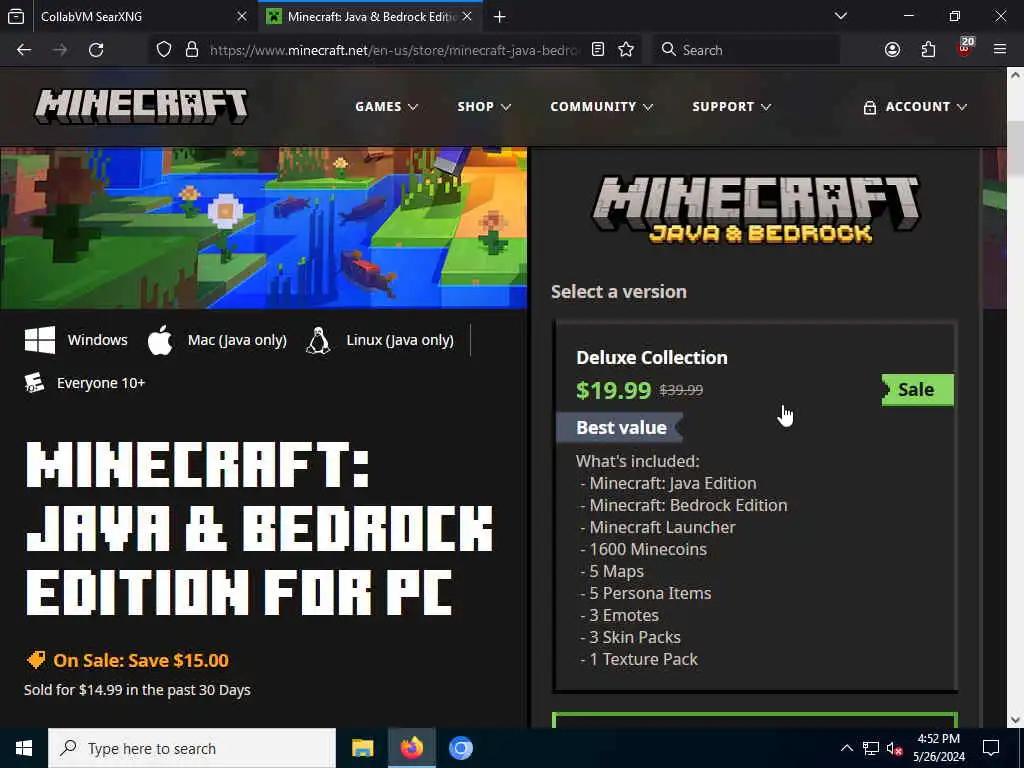
Task: View site security padlock information
Action: click(x=191, y=50)
